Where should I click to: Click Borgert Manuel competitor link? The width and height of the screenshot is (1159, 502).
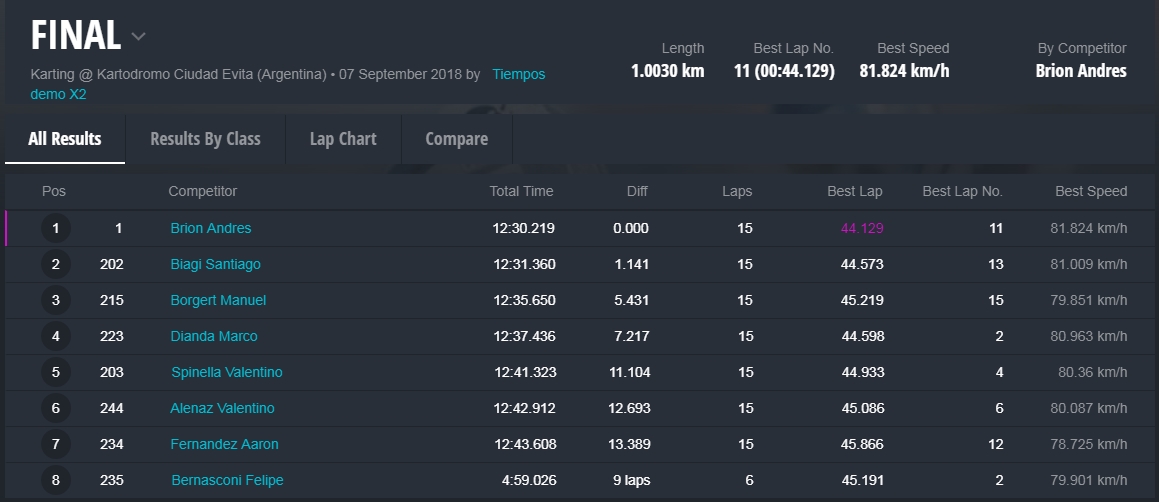tap(218, 300)
